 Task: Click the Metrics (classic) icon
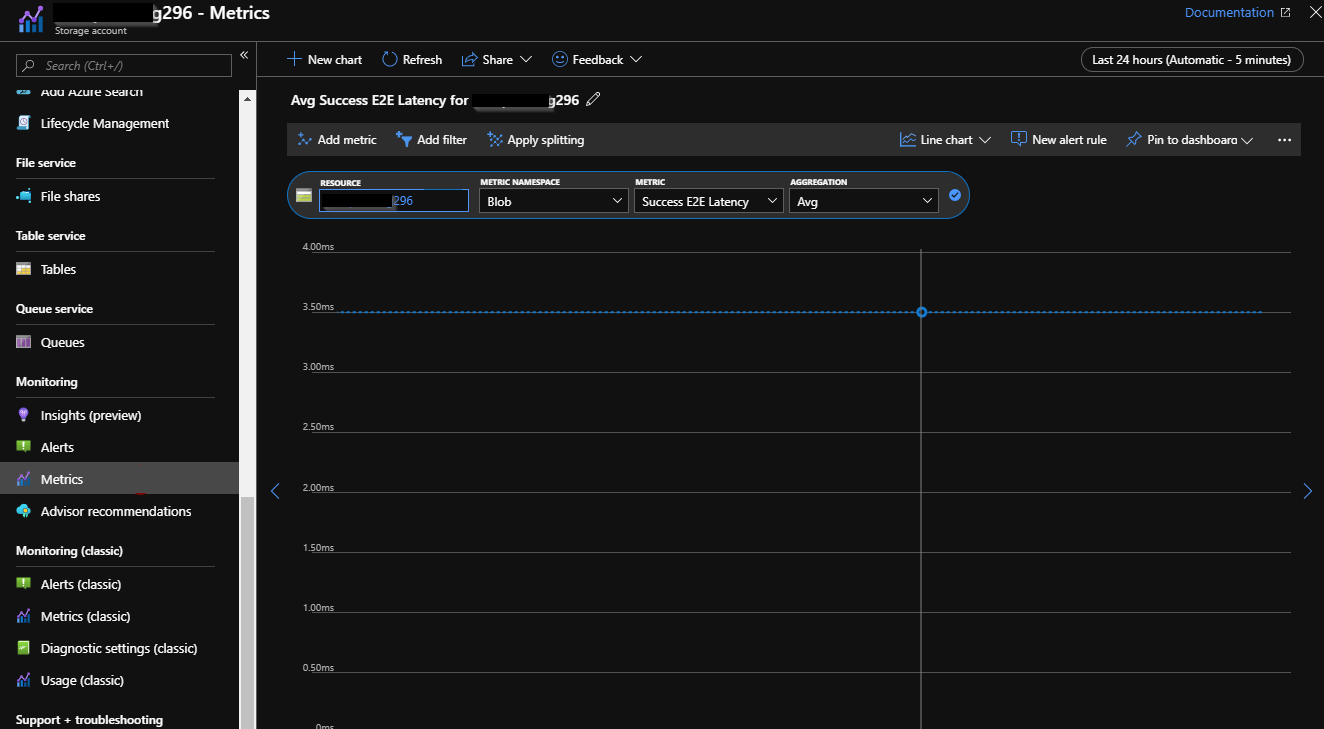[24, 616]
